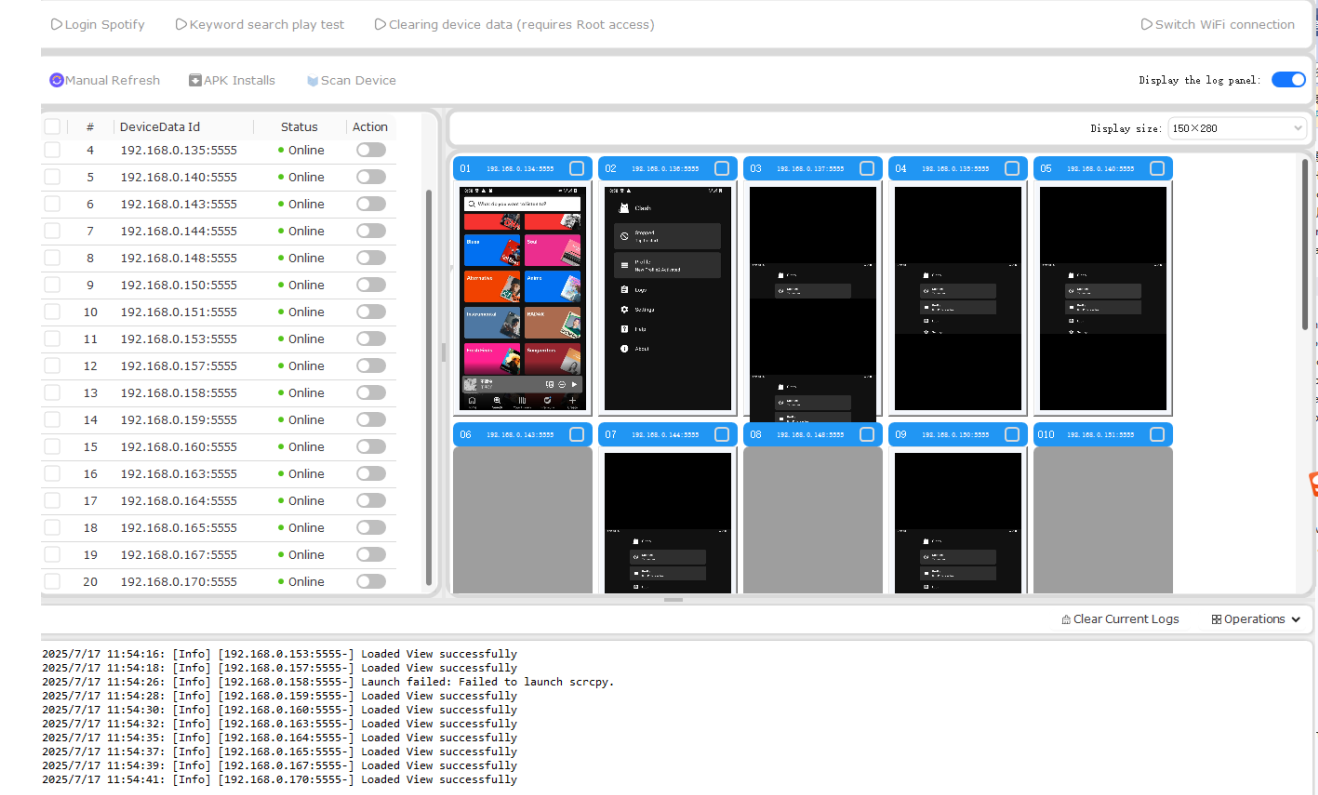Tap the plus Create icon in device 01 Spotify nav bar
The width and height of the screenshot is (1318, 795).
(572, 400)
